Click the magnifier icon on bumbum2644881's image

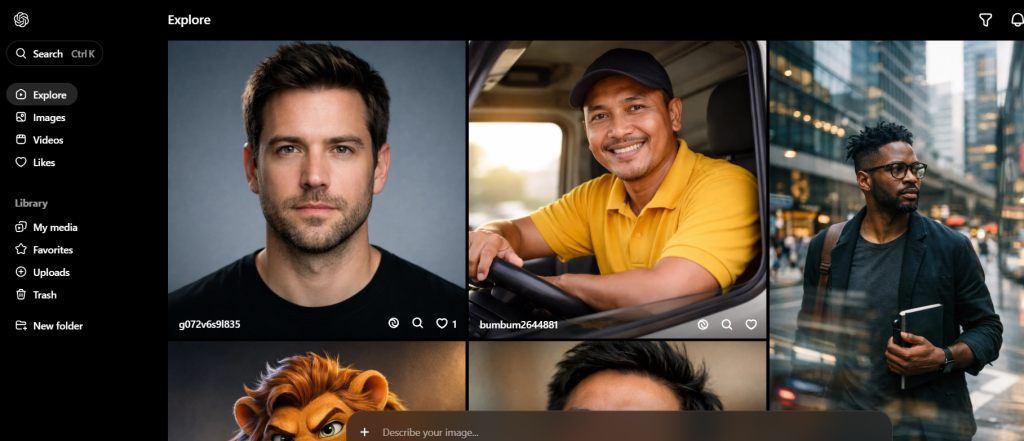click(x=727, y=324)
